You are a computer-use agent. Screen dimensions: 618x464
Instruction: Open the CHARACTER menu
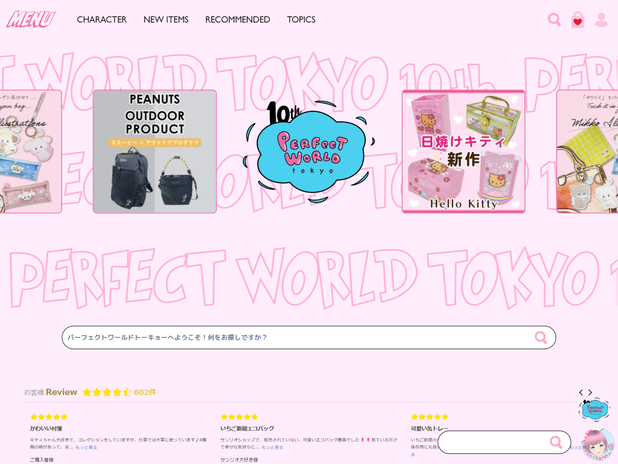coord(102,19)
